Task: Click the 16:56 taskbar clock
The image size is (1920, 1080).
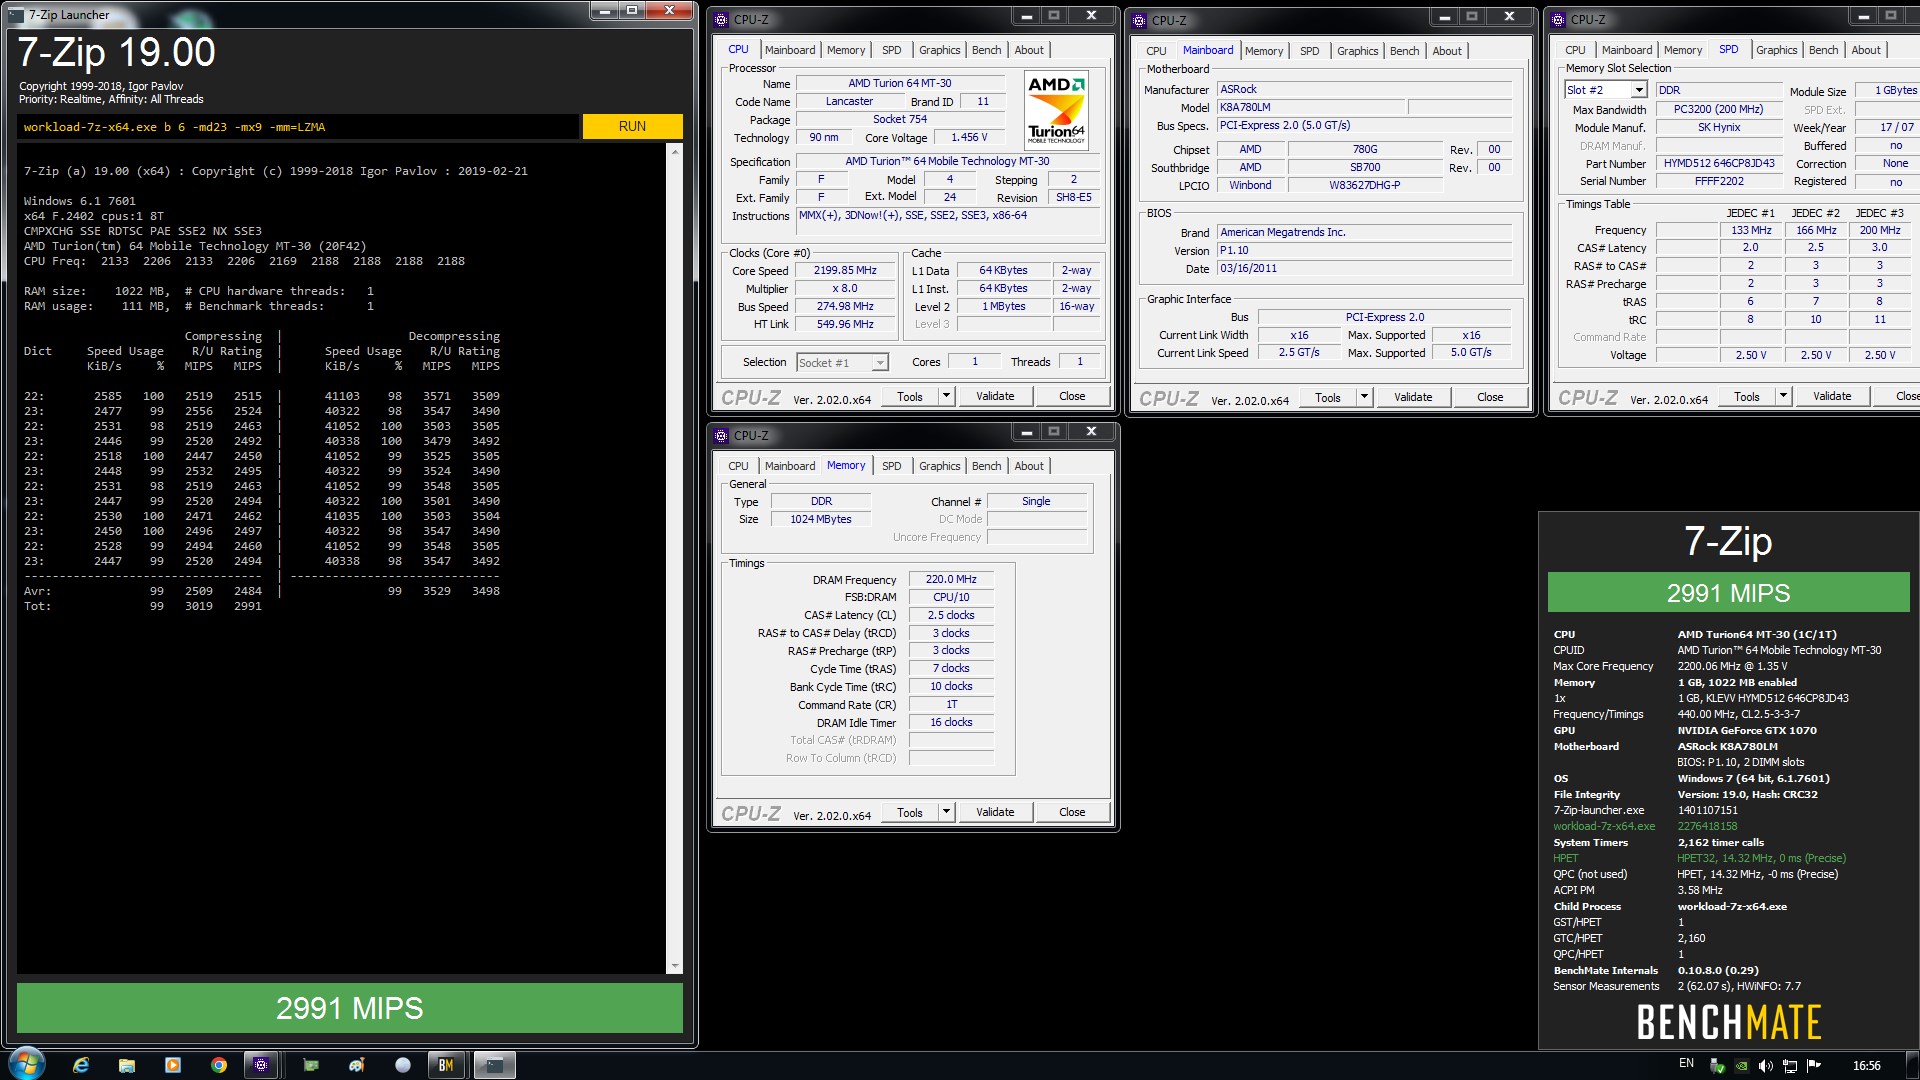Action: (1866, 1066)
